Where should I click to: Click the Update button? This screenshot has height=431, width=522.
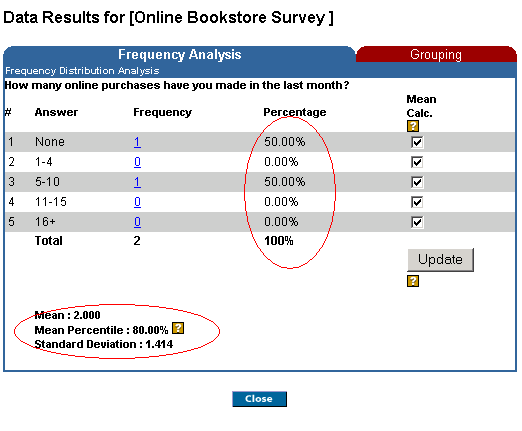click(x=440, y=260)
